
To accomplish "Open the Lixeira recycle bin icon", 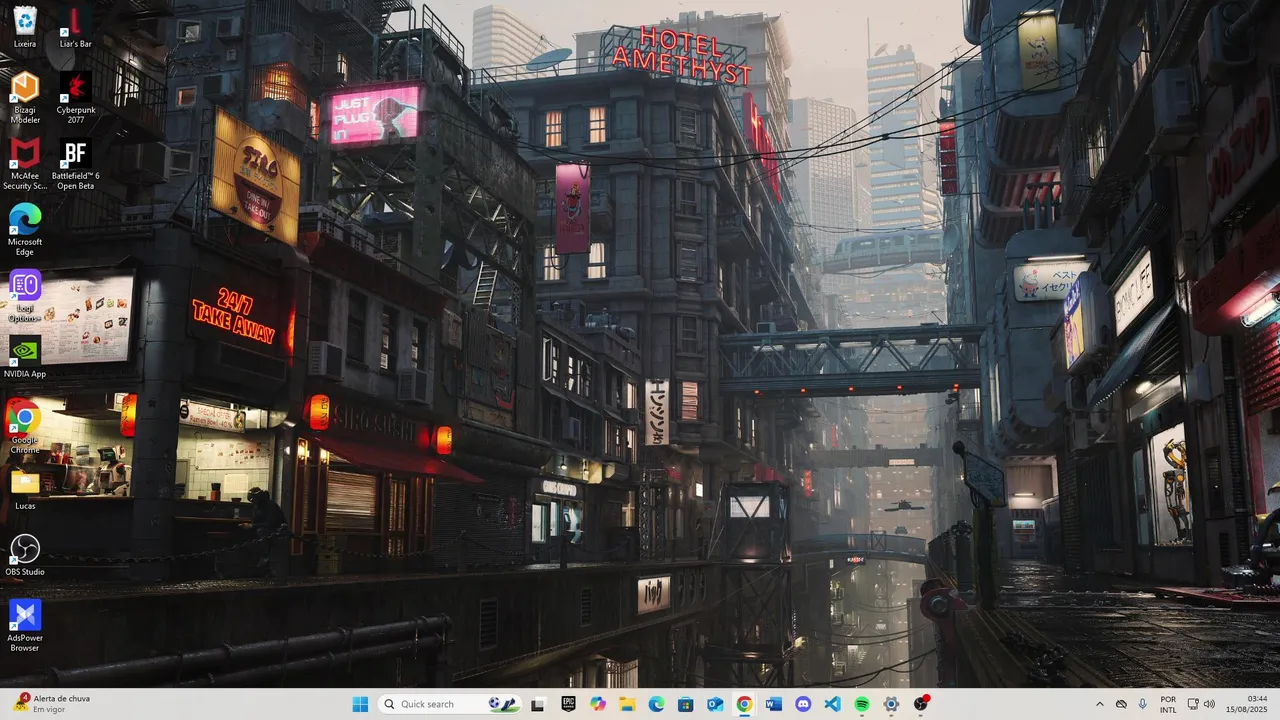I will (25, 27).
